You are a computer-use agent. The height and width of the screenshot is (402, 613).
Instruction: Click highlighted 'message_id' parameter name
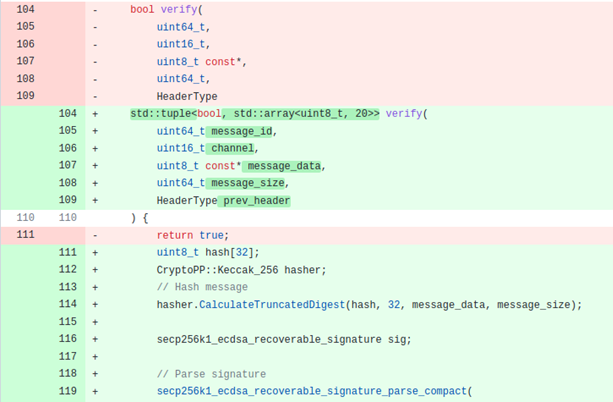click(242, 131)
